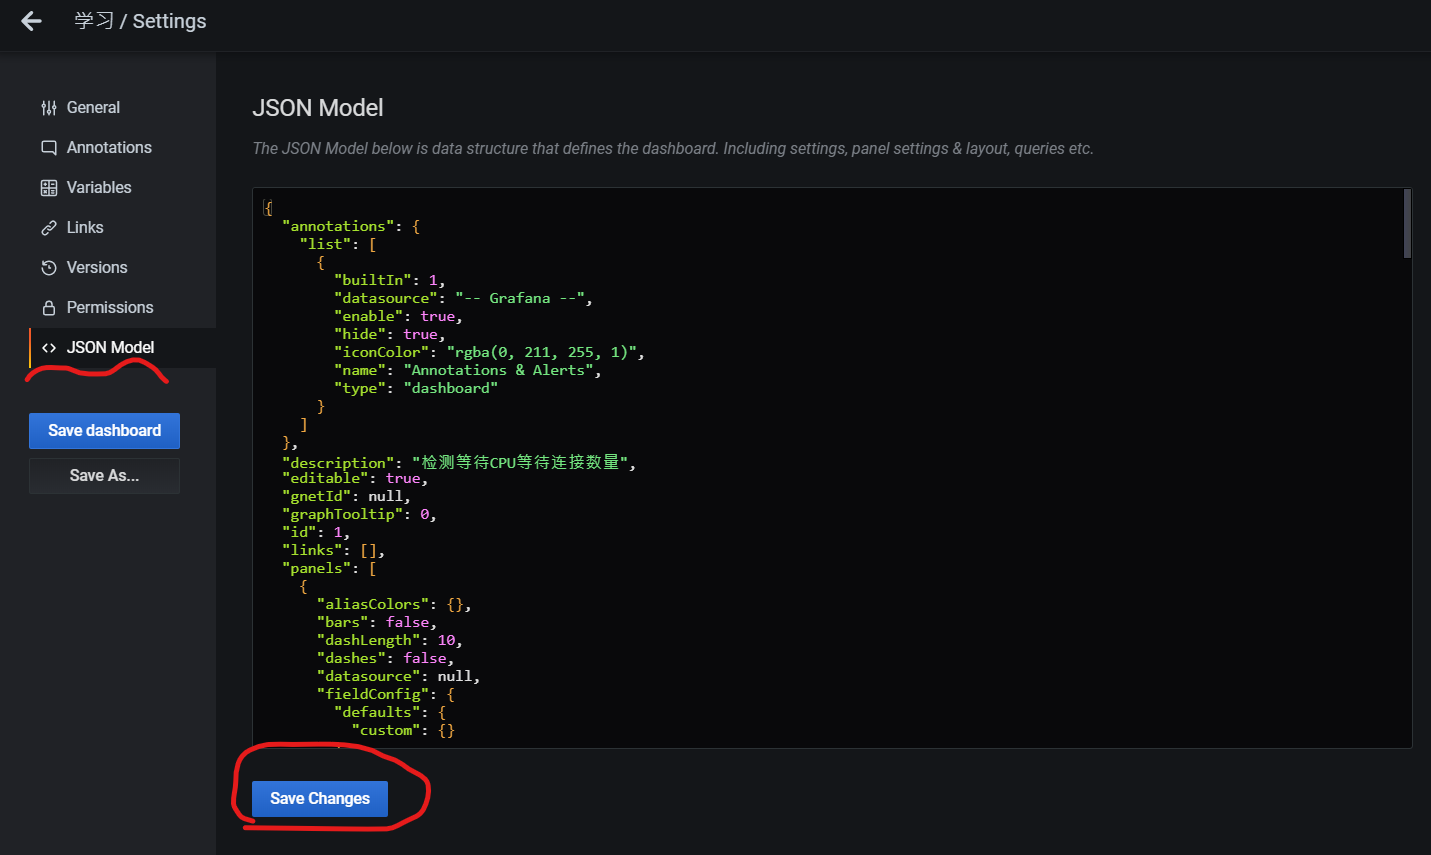Click the "type": "dashboard" line
The height and width of the screenshot is (855, 1431).
tap(416, 388)
